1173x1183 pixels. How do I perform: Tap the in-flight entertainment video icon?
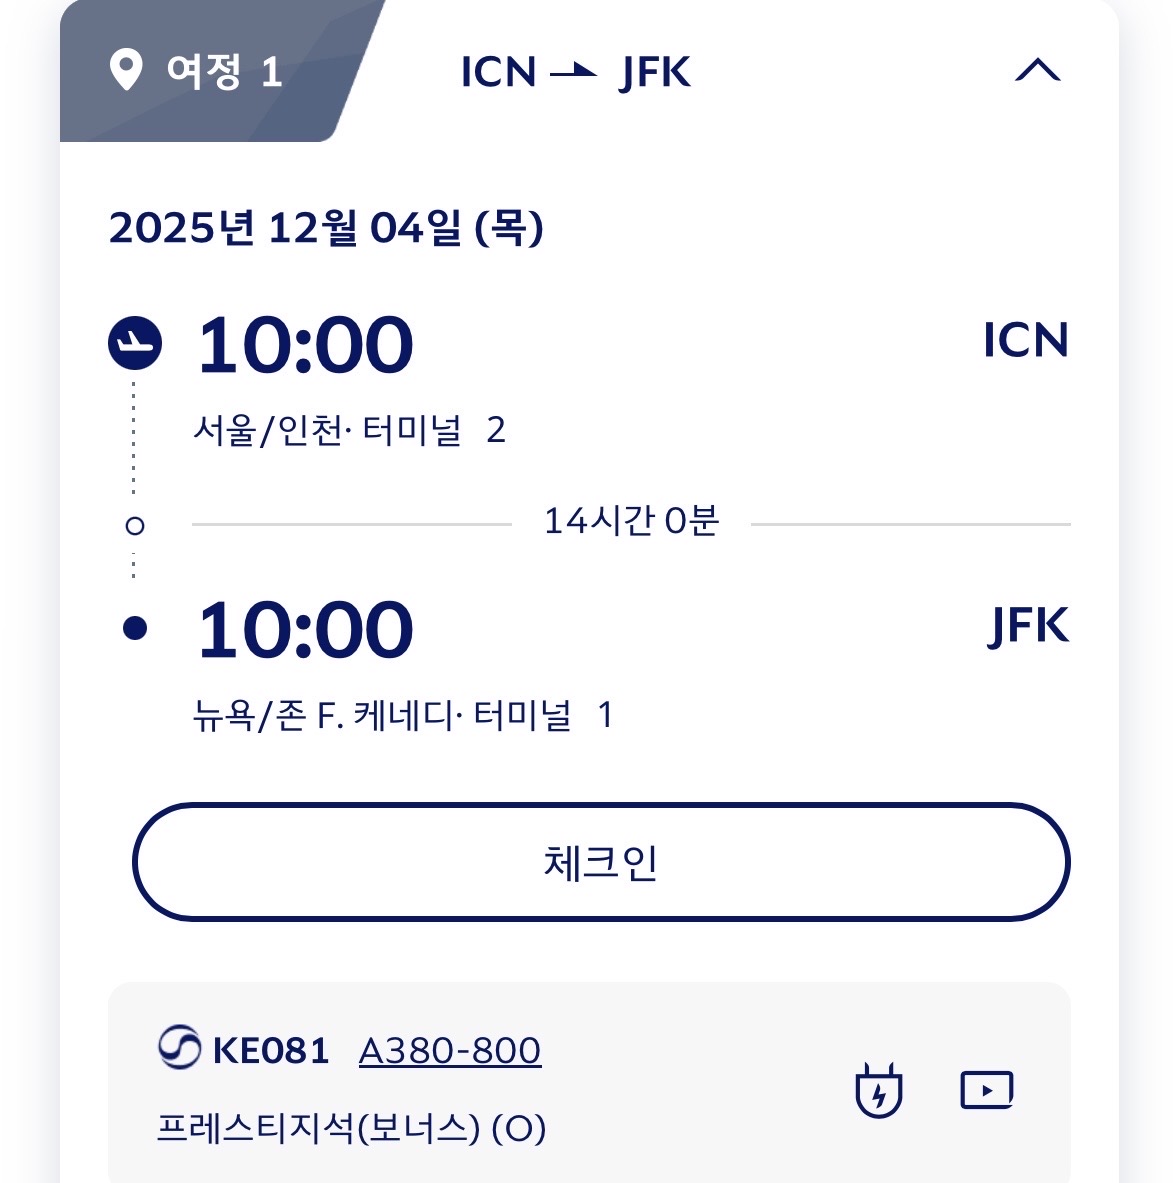point(986,1090)
